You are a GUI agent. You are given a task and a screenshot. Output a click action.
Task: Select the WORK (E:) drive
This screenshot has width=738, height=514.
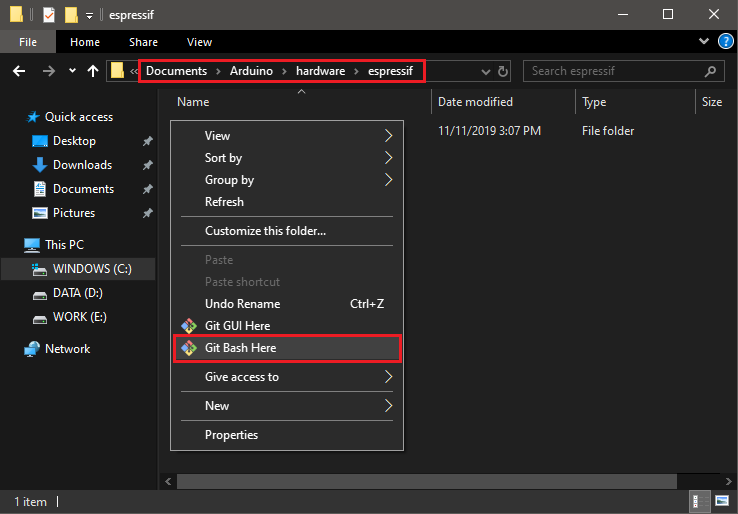[x=80, y=317]
